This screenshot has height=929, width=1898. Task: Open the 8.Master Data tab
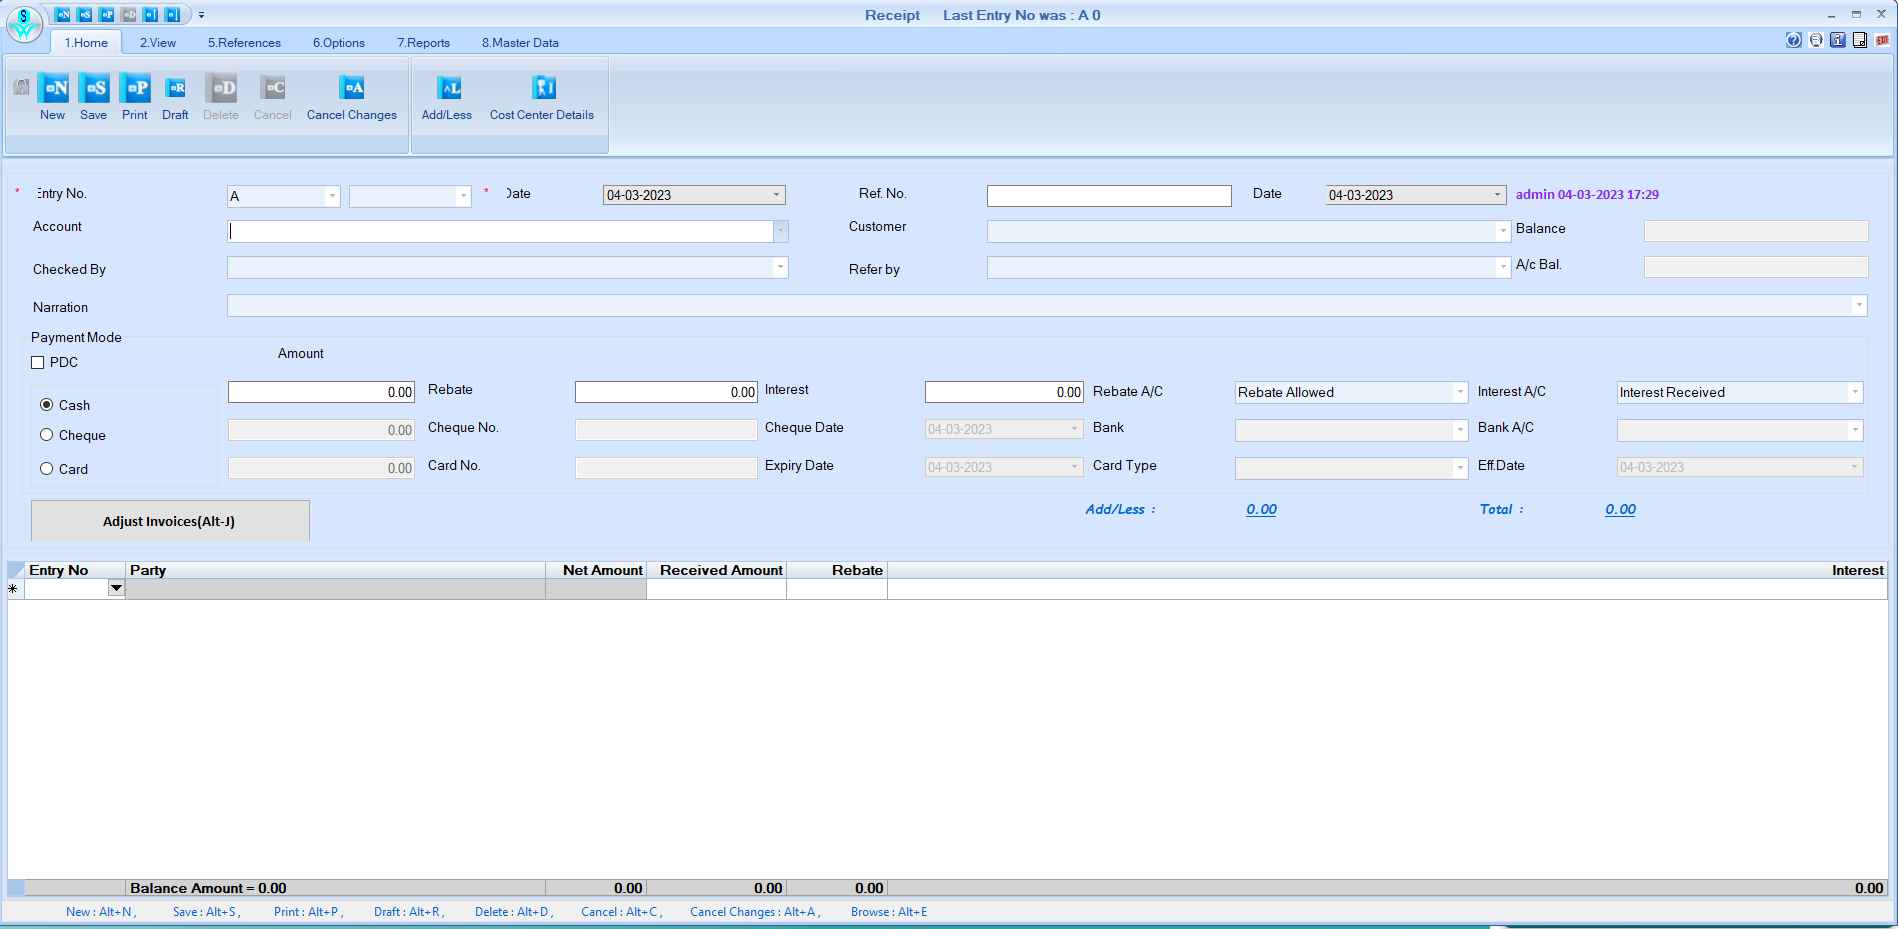coord(520,43)
